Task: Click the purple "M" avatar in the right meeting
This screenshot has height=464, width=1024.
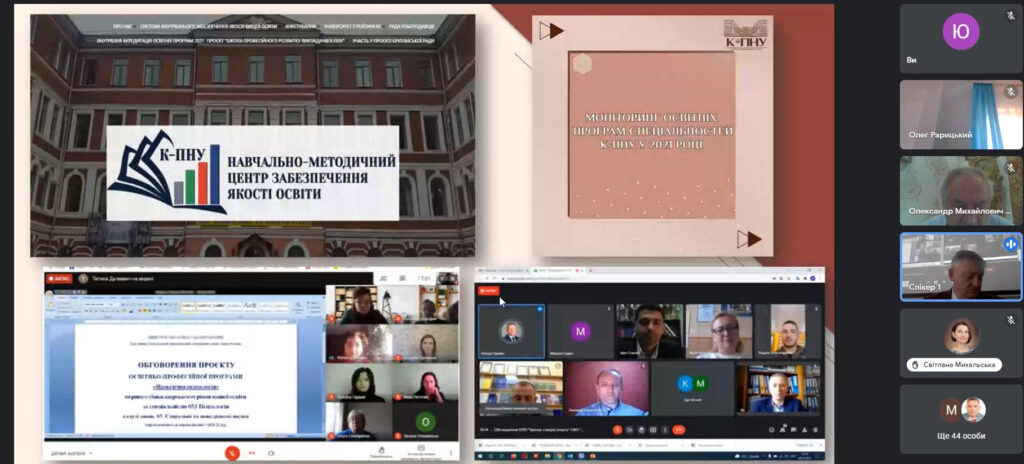Action: (580, 331)
